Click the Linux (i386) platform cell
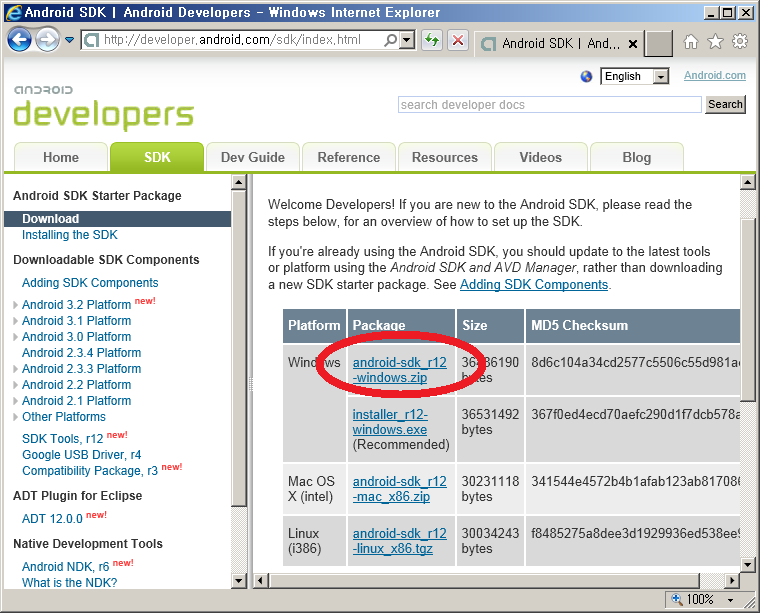Viewport: 760px width, 613px height. (314, 541)
